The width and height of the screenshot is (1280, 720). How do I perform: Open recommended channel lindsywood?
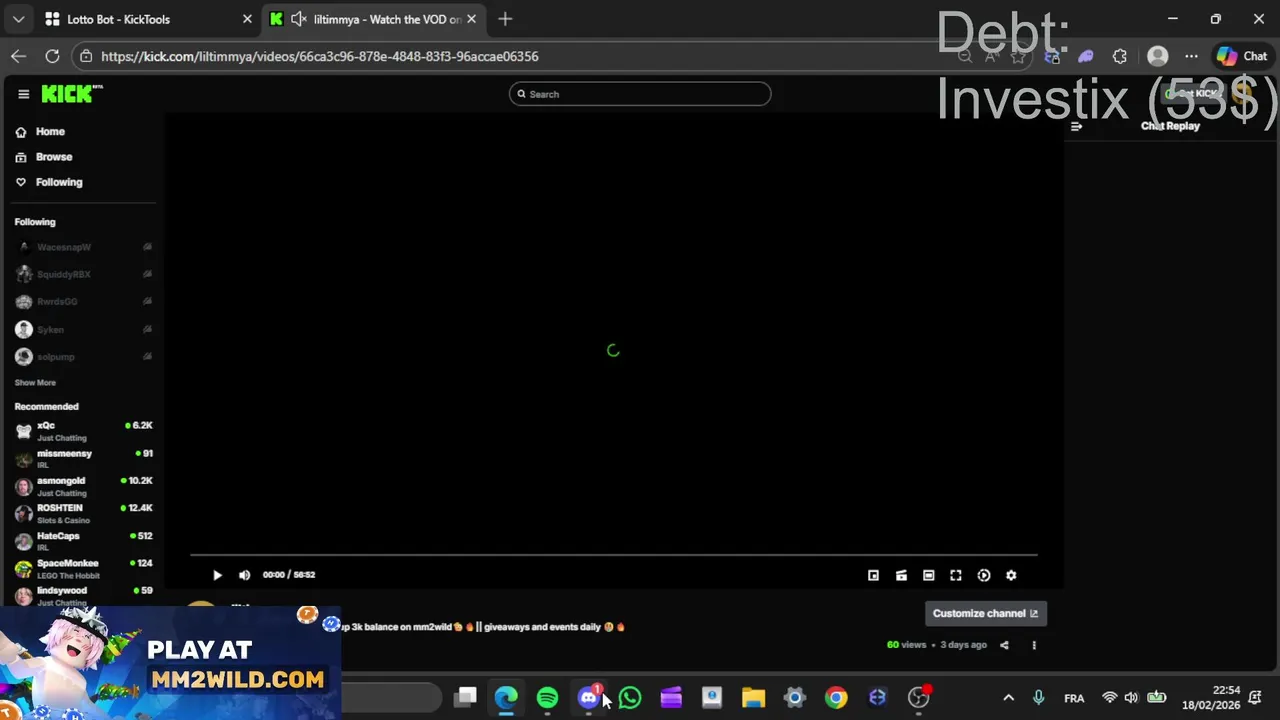(x=84, y=596)
